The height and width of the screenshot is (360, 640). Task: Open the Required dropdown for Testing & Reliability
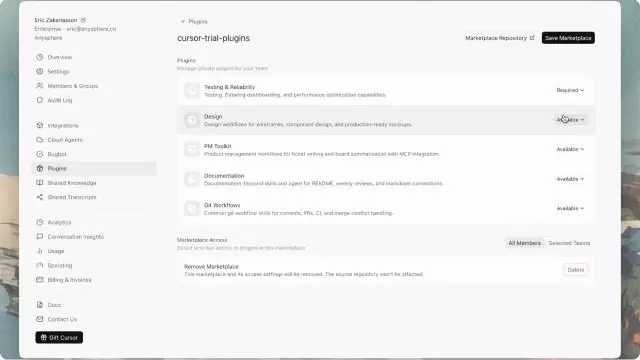pos(570,90)
